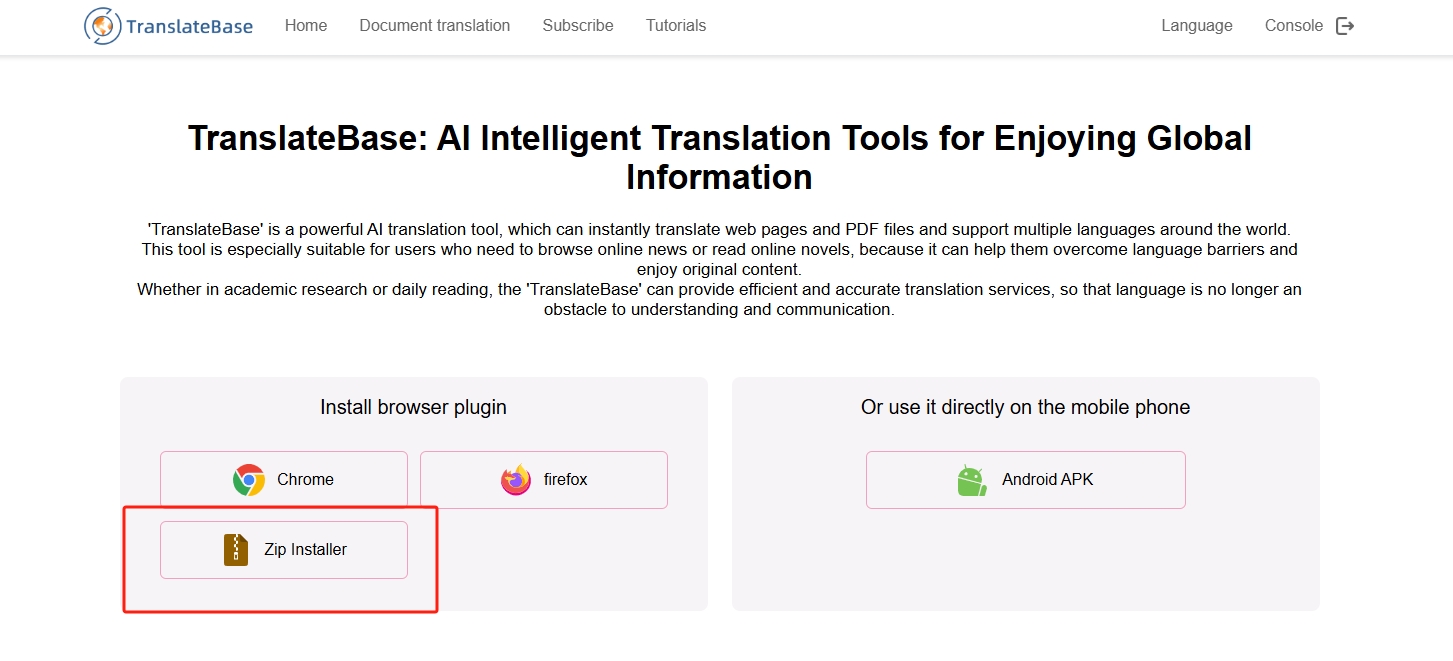The width and height of the screenshot is (1453, 661).
Task: Click the green Android robot icon
Action: (972, 480)
